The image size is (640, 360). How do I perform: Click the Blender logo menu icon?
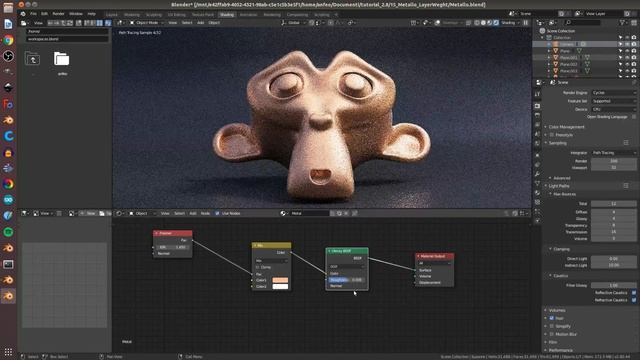(23, 13)
